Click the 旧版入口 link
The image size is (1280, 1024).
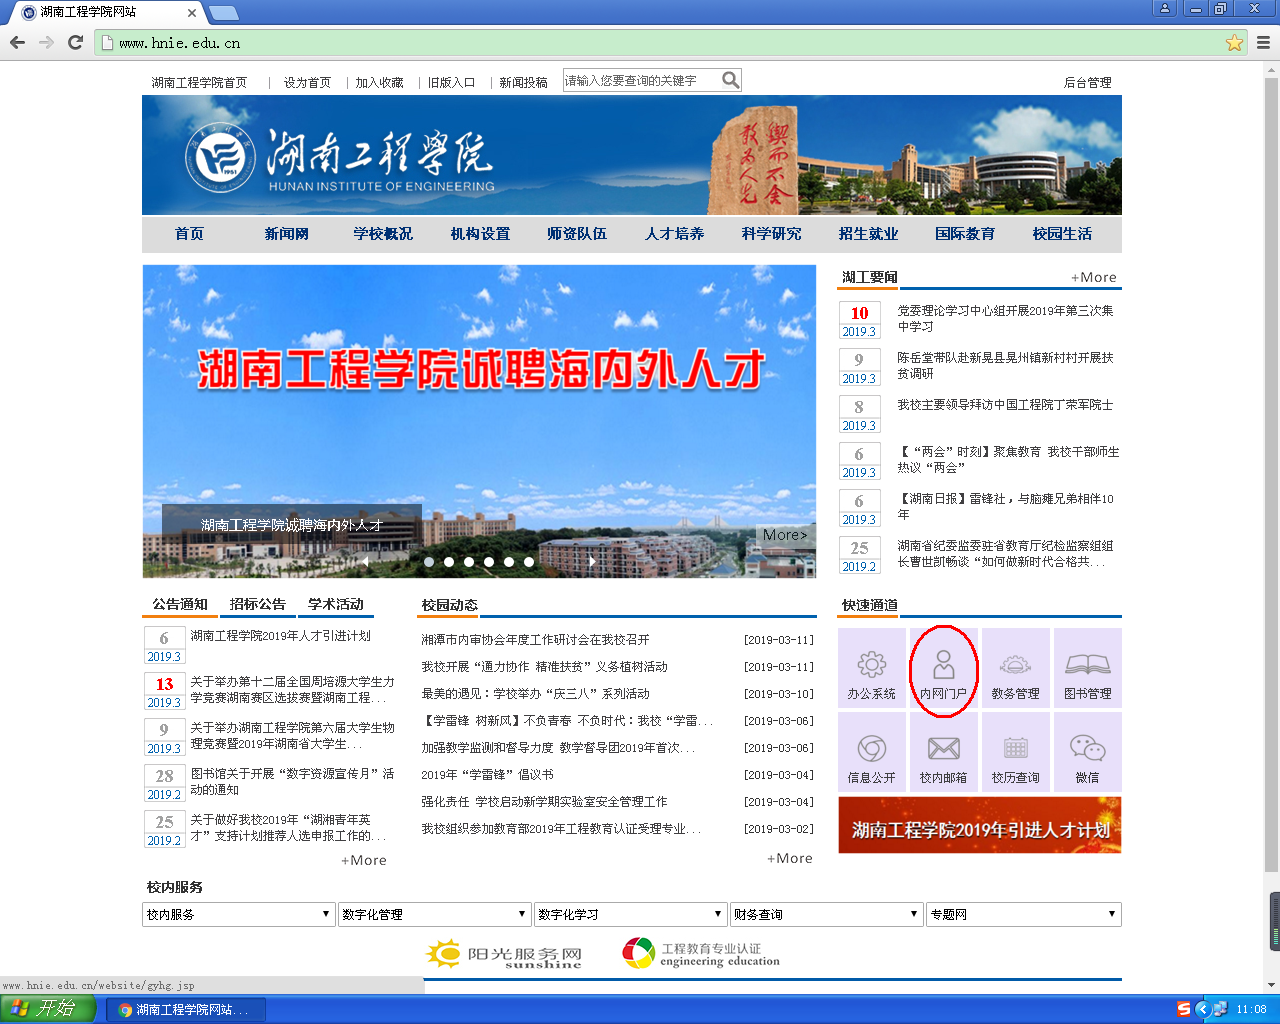[x=451, y=83]
